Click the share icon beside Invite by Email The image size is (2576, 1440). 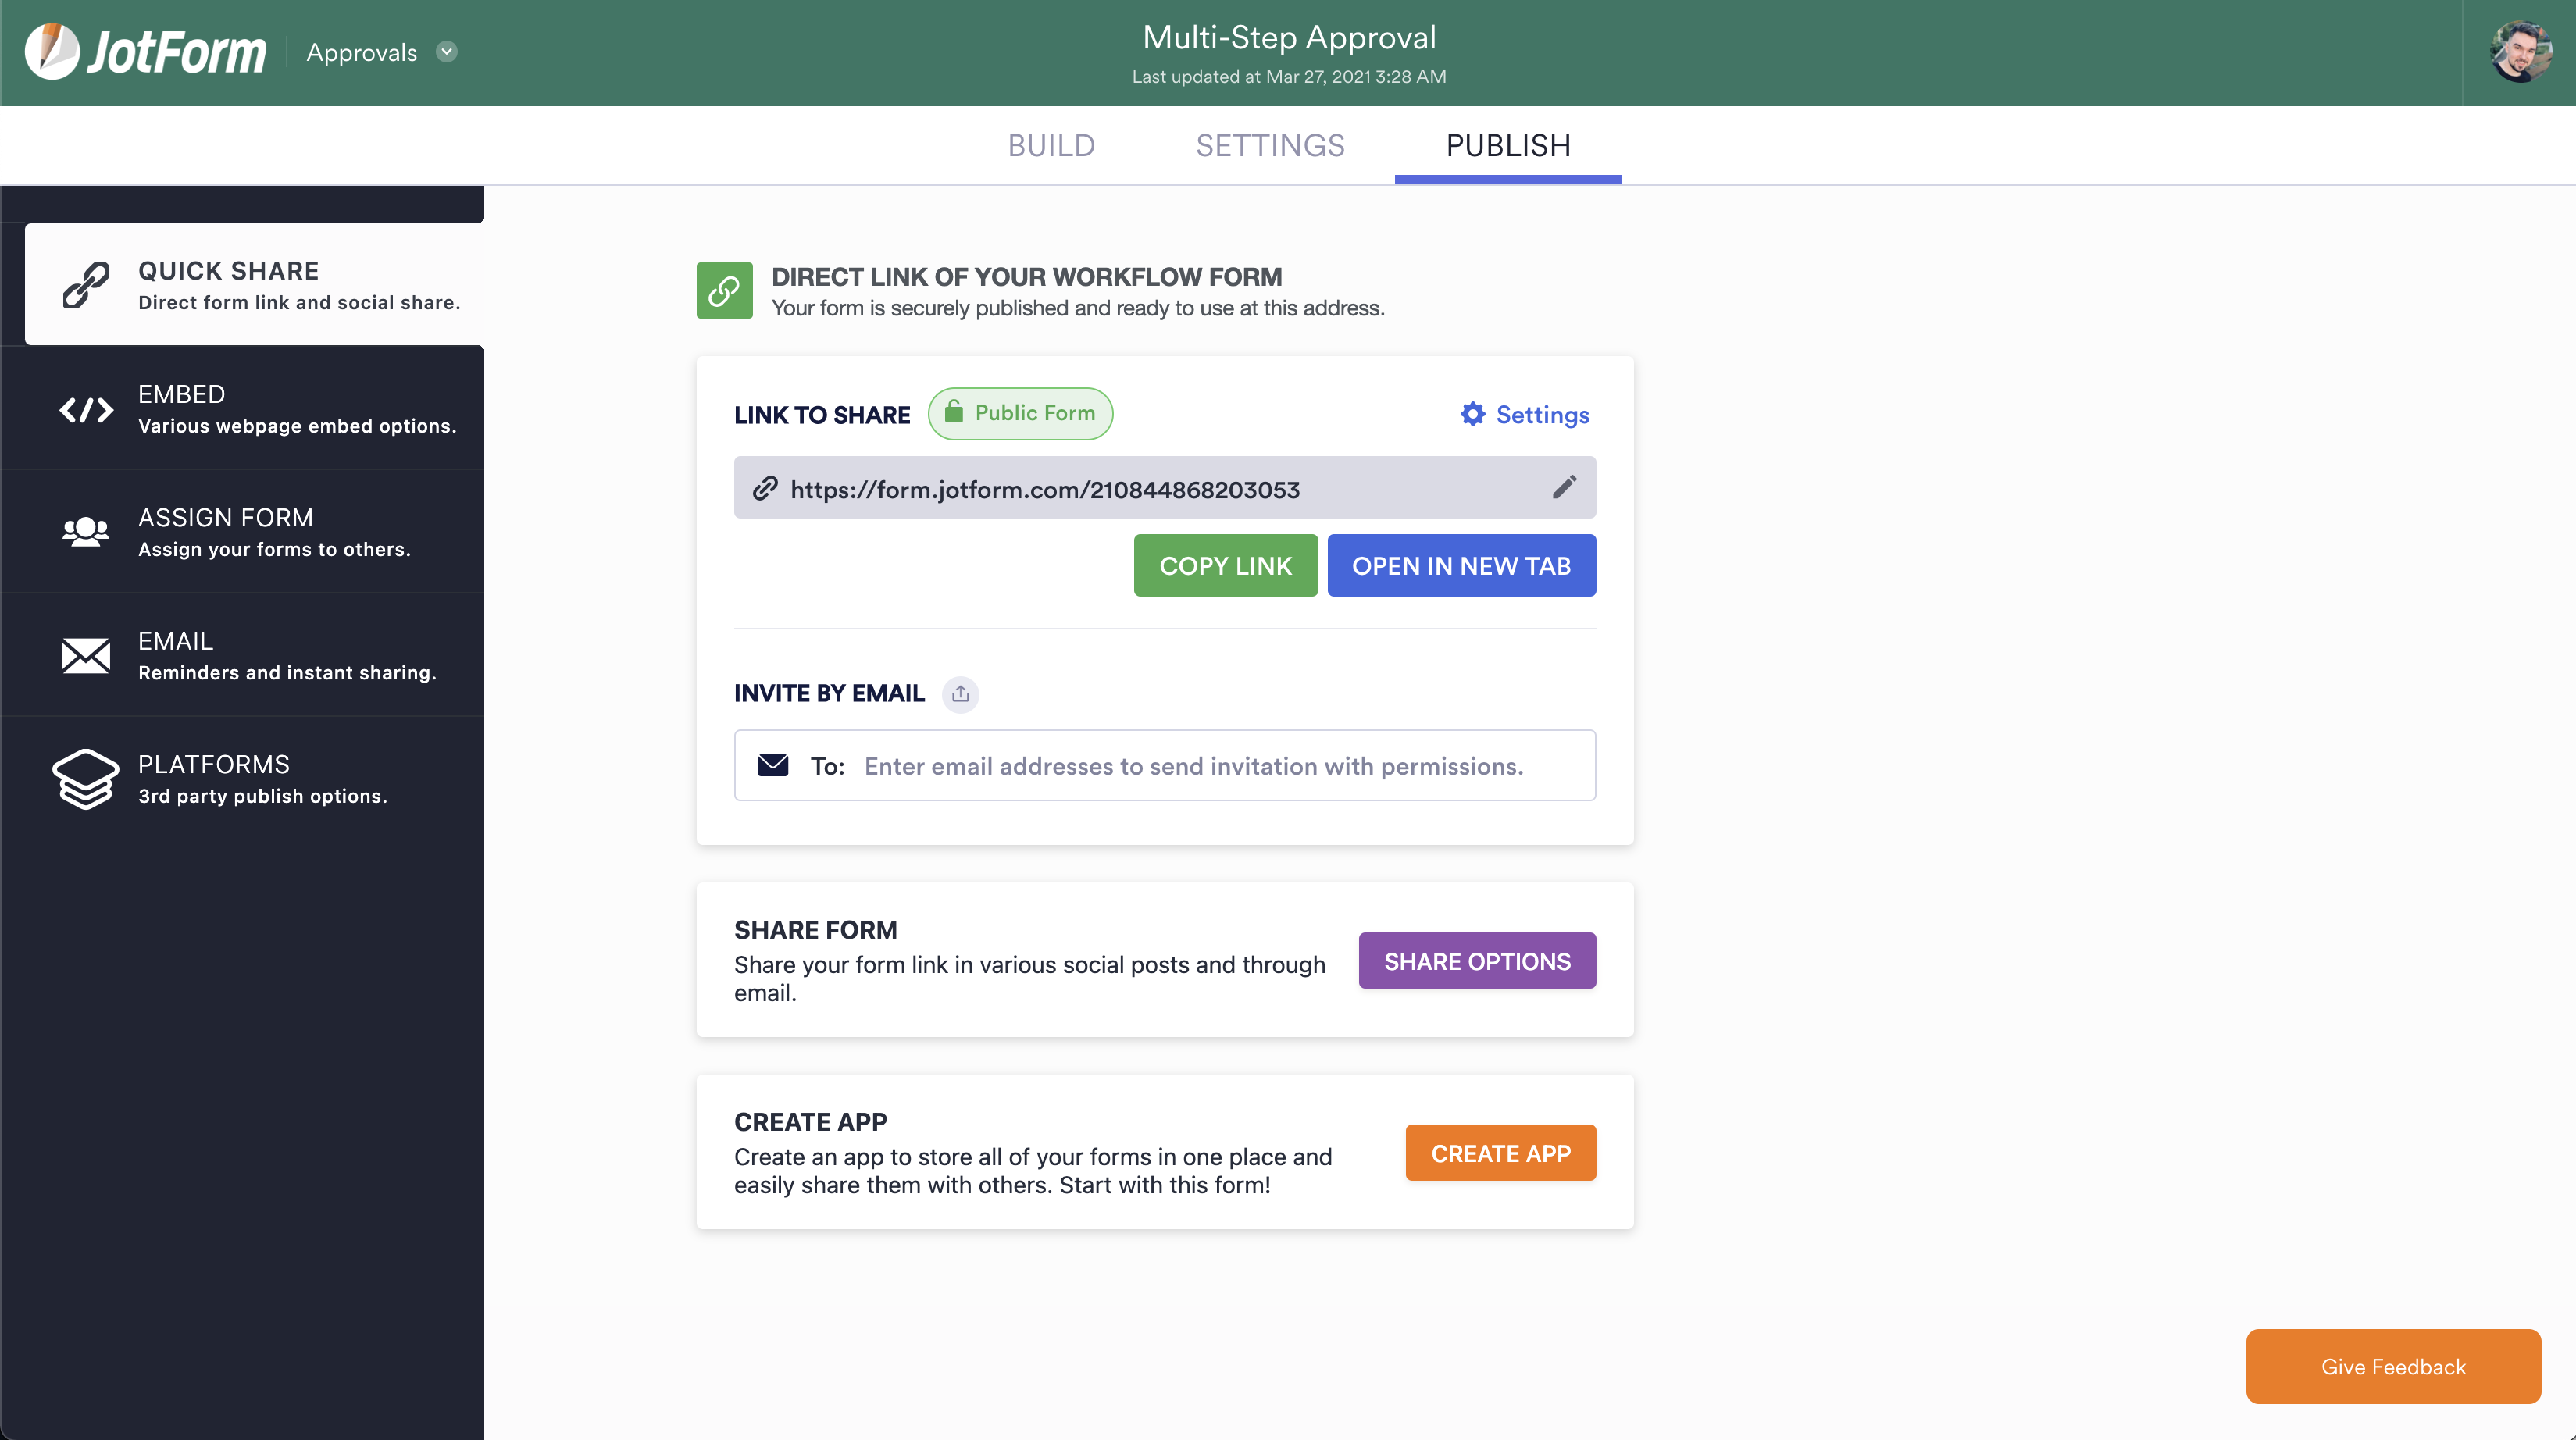click(x=960, y=694)
